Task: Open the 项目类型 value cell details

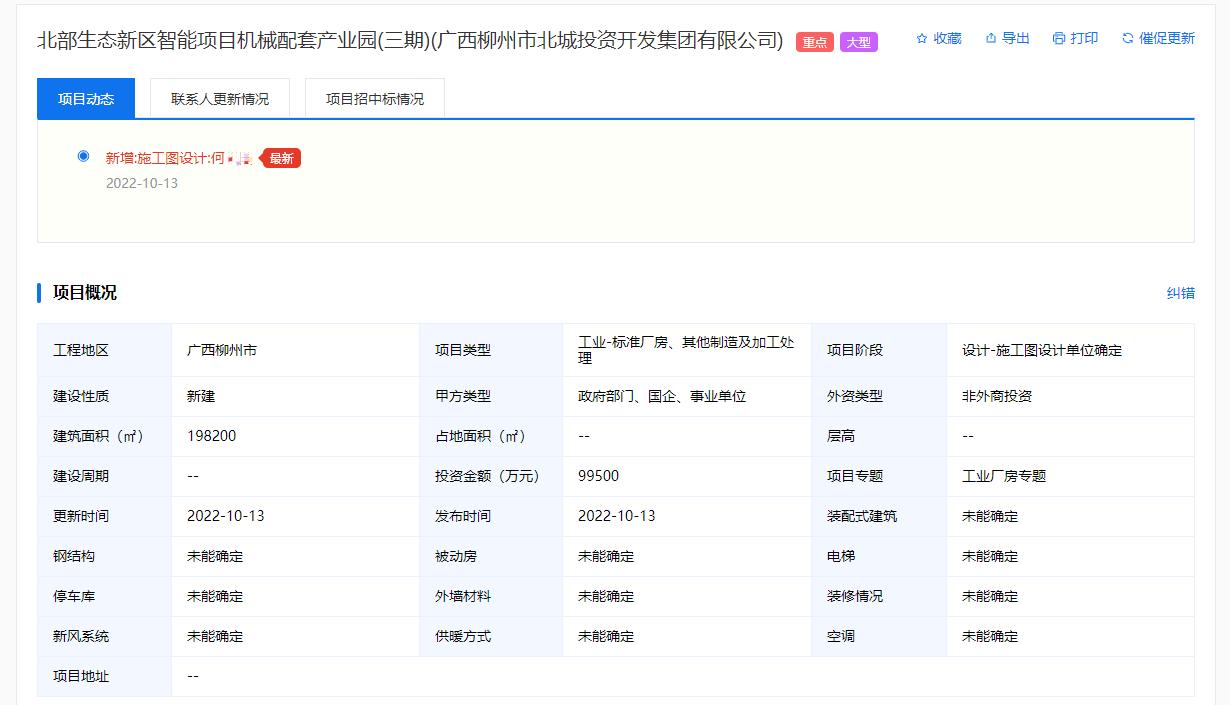Action: pos(687,349)
